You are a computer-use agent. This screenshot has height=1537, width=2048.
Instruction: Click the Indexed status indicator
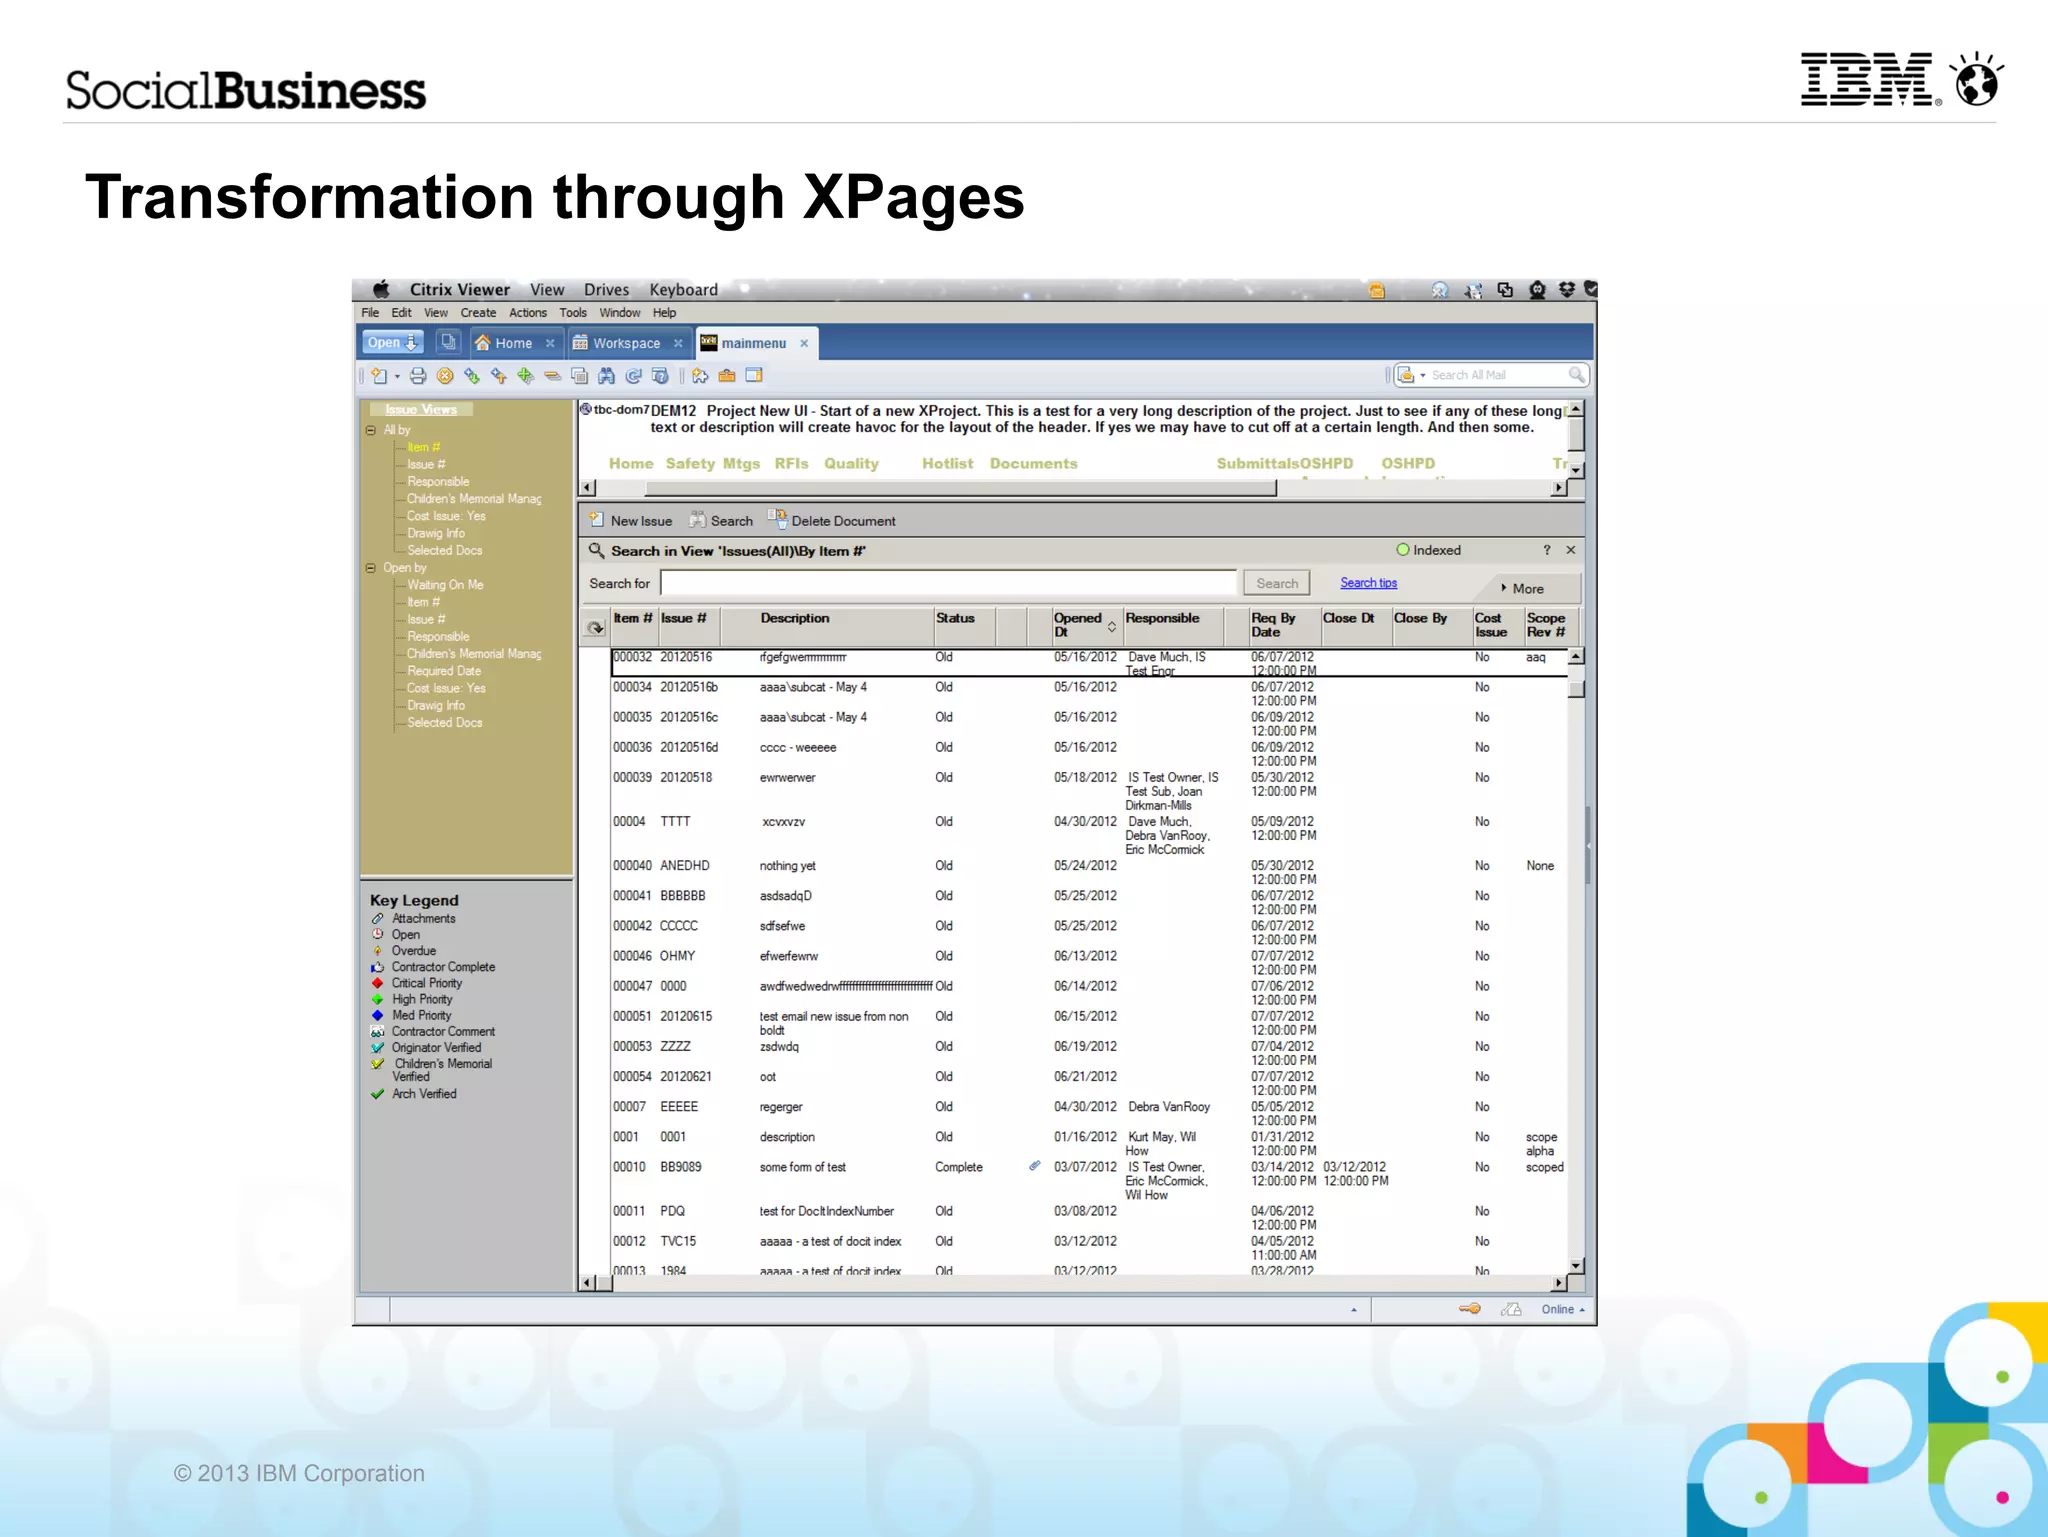tap(1428, 550)
